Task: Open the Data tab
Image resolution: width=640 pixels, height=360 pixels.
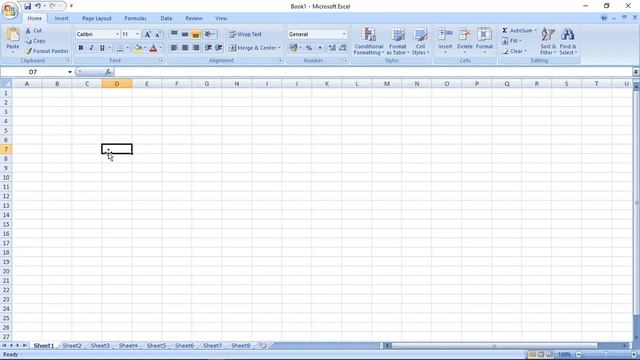Action: point(166,18)
